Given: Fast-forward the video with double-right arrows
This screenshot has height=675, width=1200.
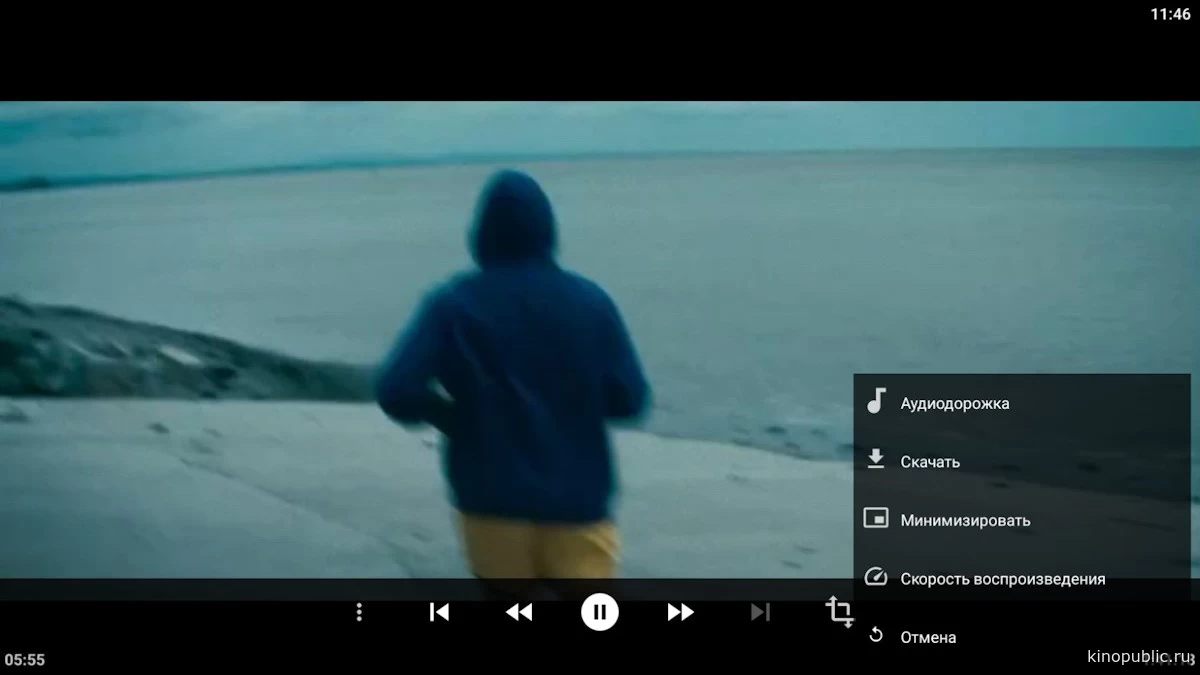Looking at the screenshot, I should pos(680,612).
